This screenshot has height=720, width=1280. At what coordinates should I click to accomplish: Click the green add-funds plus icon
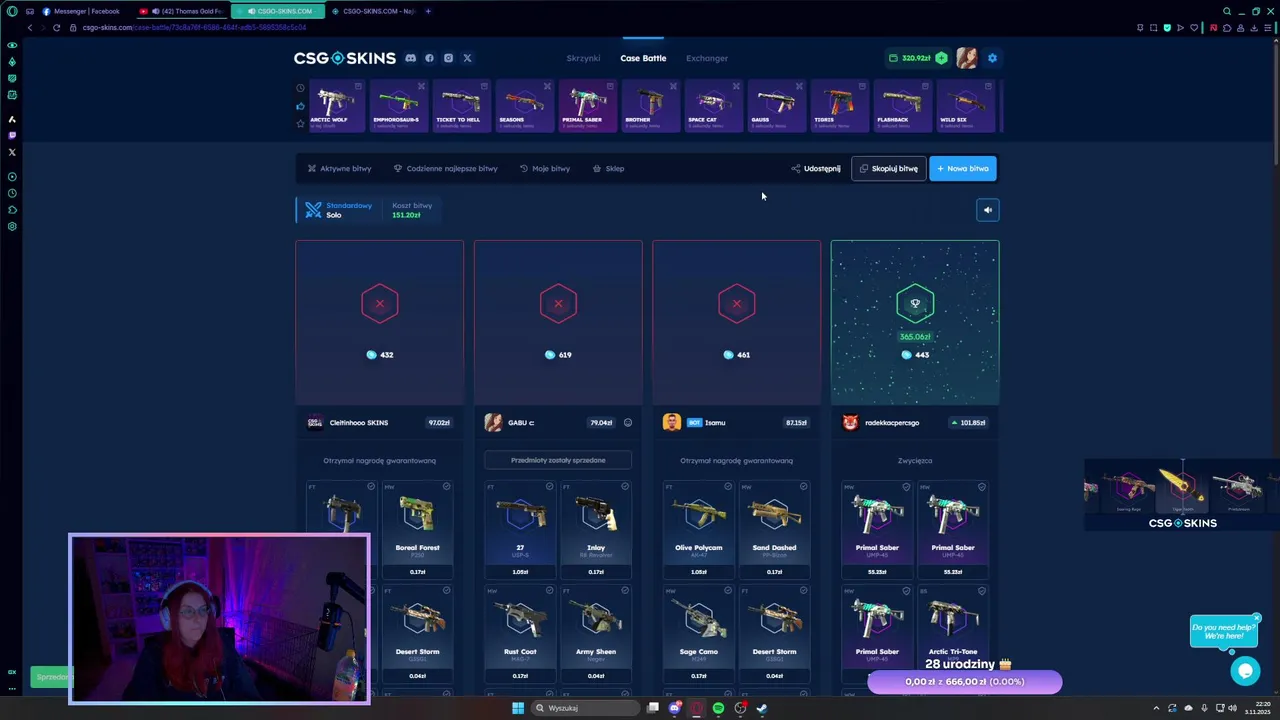click(x=941, y=58)
